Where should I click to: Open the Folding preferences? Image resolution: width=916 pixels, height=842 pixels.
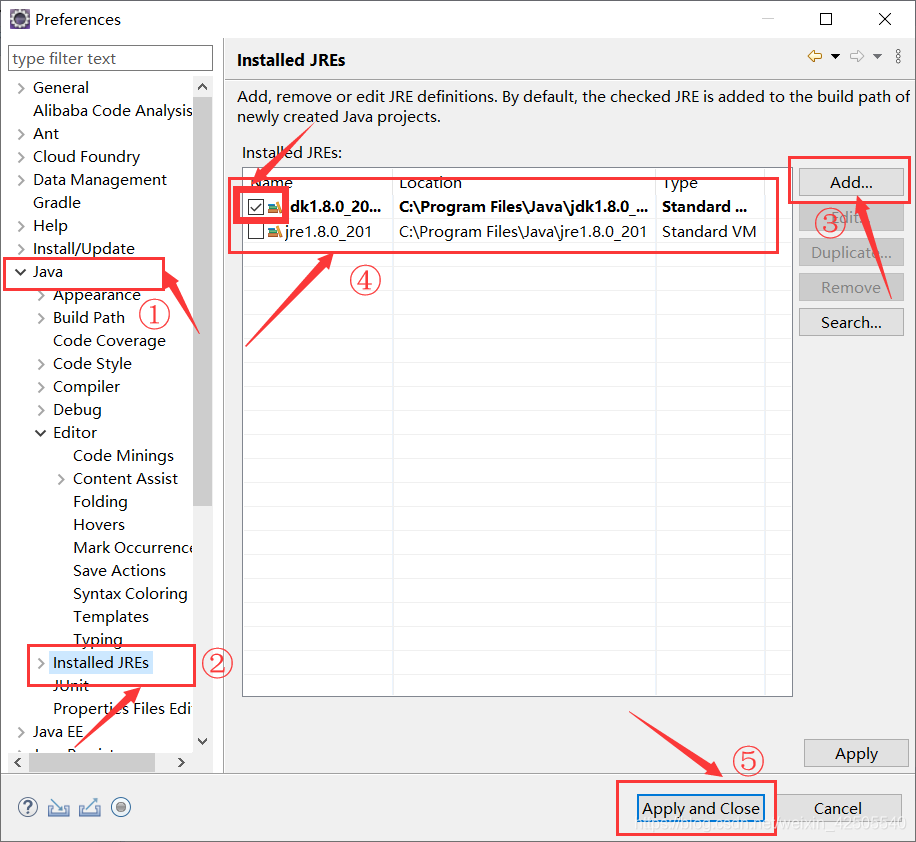click(x=100, y=501)
